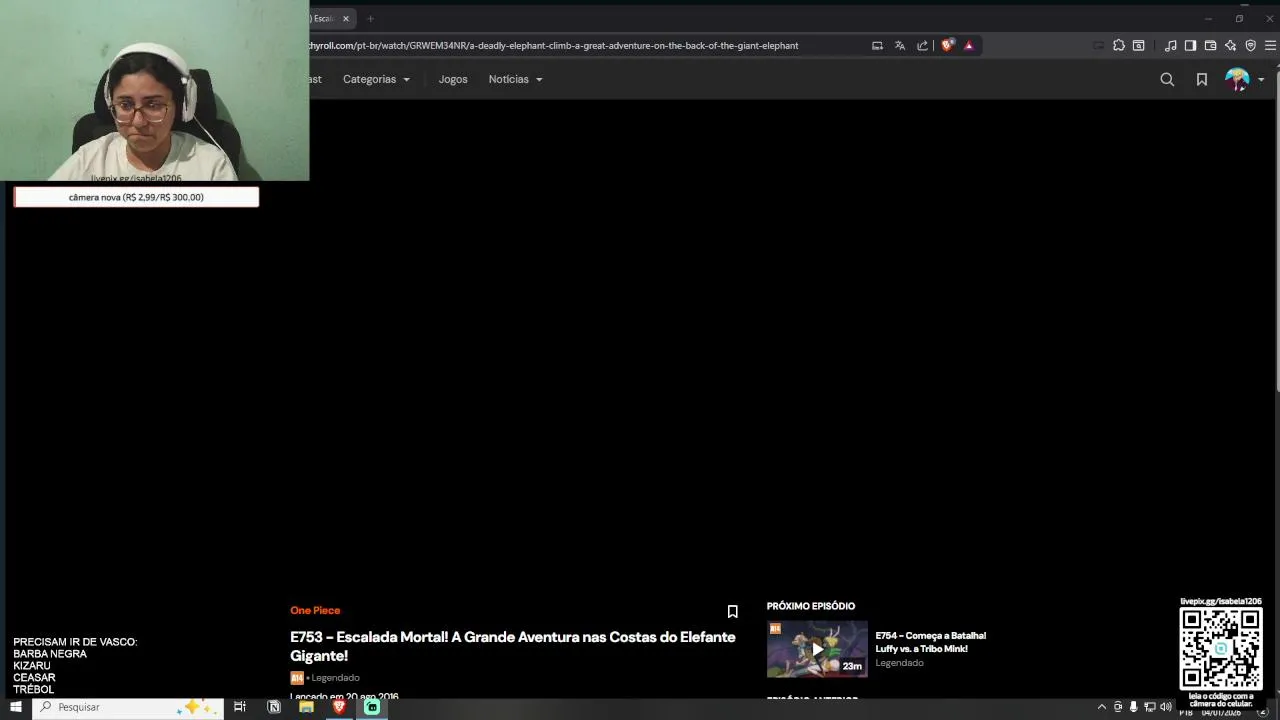This screenshot has width=1280, height=720.
Task: Click the E753 Escalada Mortal episode title
Action: (513, 646)
